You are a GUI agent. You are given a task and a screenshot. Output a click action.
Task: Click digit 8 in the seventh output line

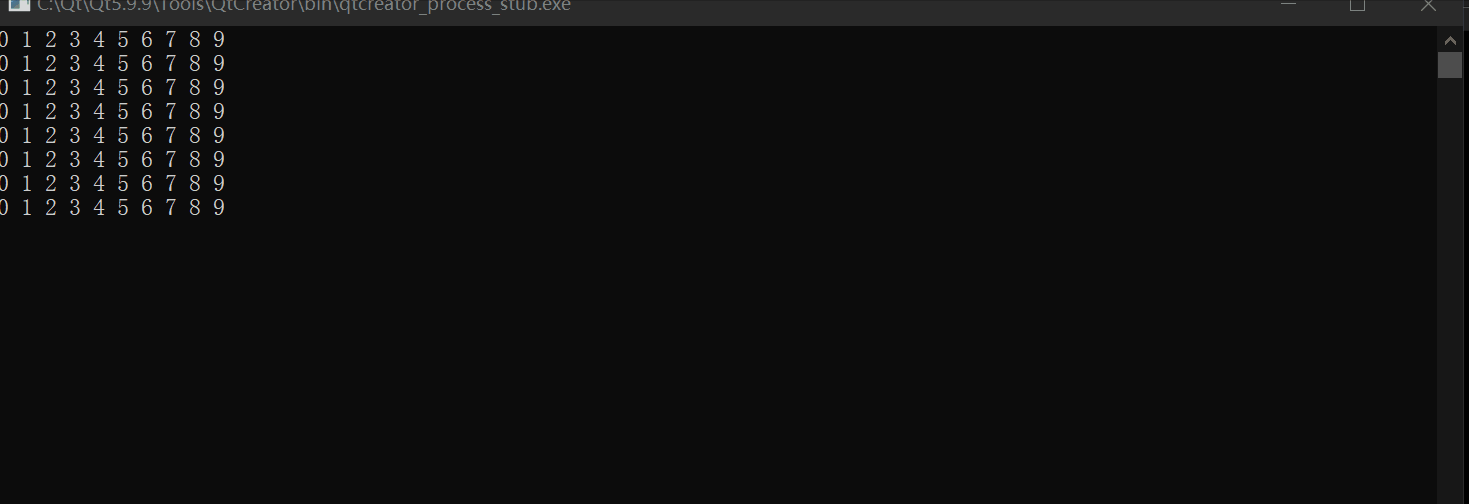click(195, 184)
